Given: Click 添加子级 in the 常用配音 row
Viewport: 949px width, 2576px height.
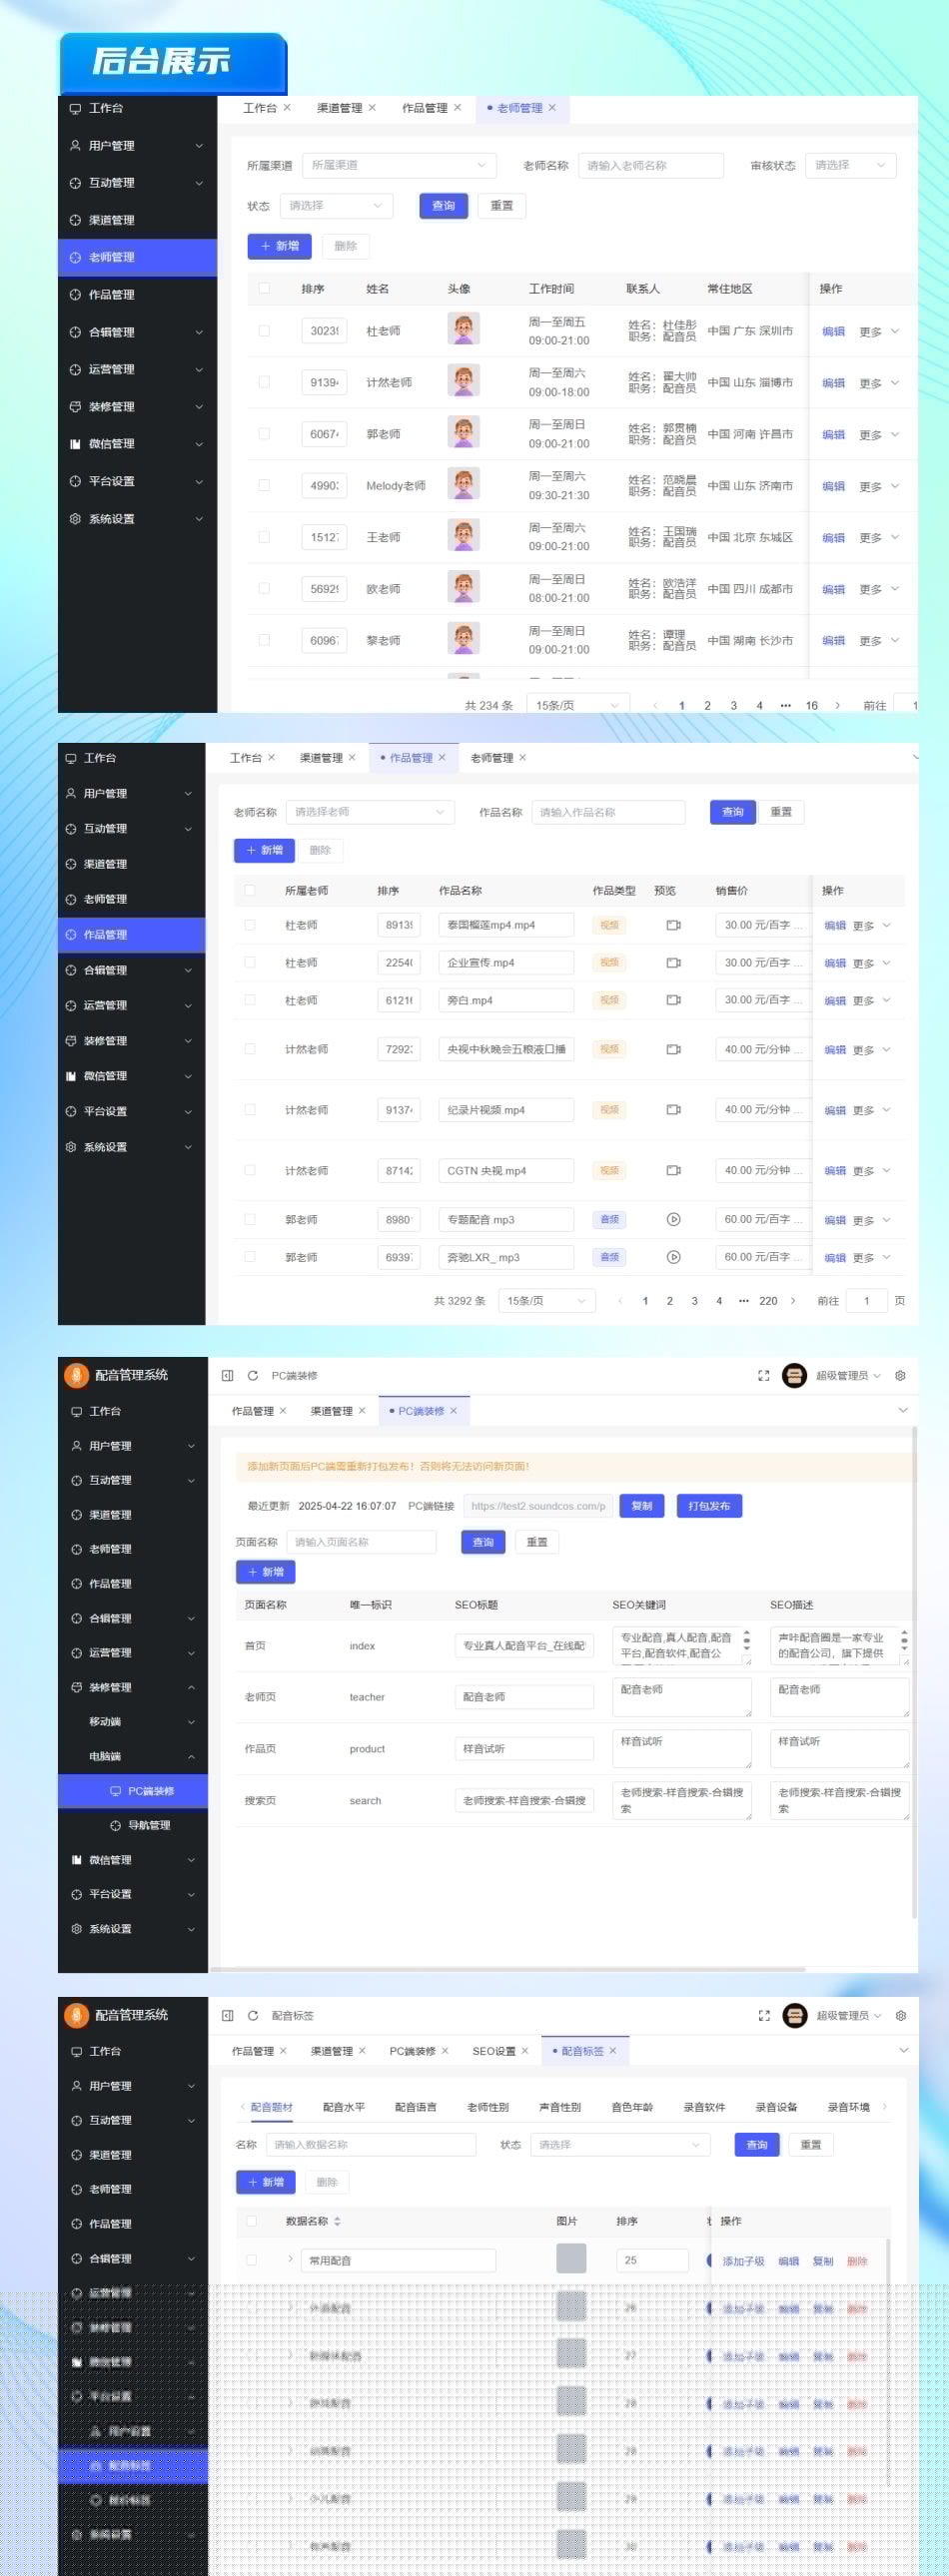Looking at the screenshot, I should 743,2260.
